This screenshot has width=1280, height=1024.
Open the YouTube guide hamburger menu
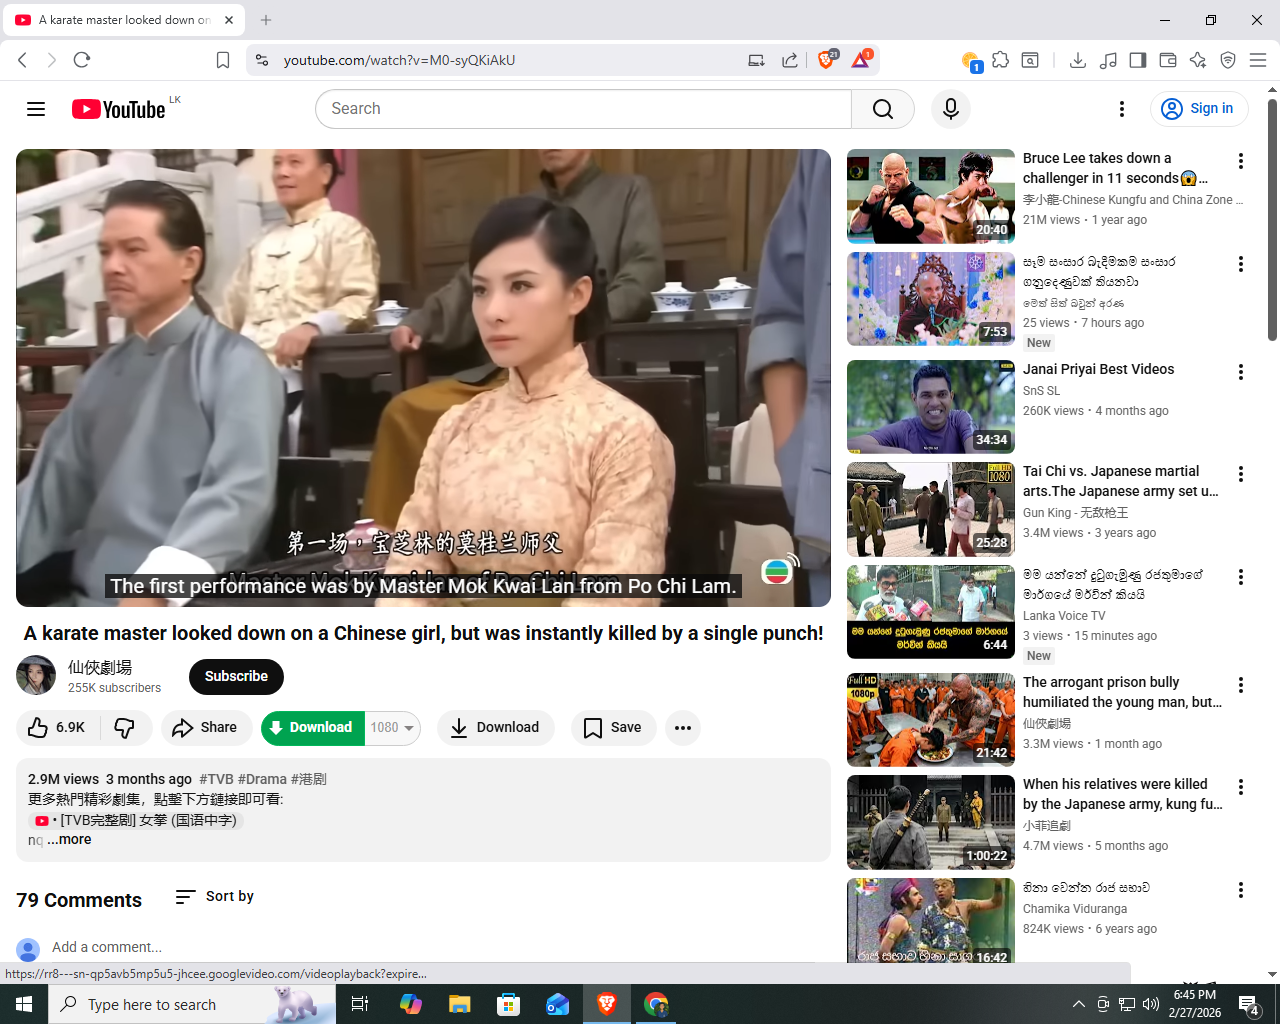point(36,109)
